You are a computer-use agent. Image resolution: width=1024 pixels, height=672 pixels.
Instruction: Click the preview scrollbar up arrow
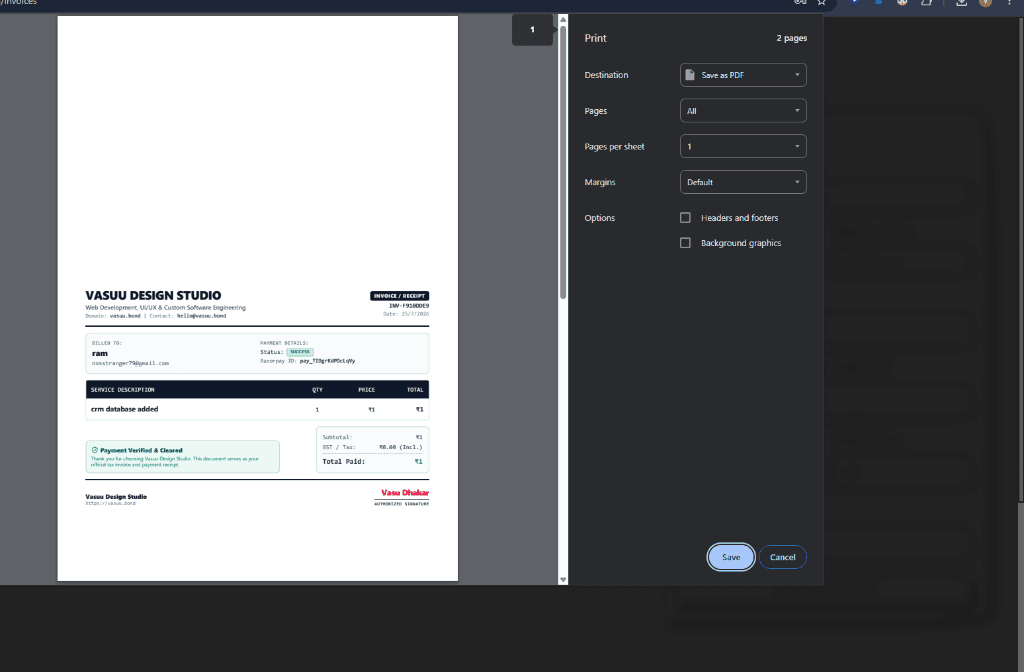[x=563, y=20]
